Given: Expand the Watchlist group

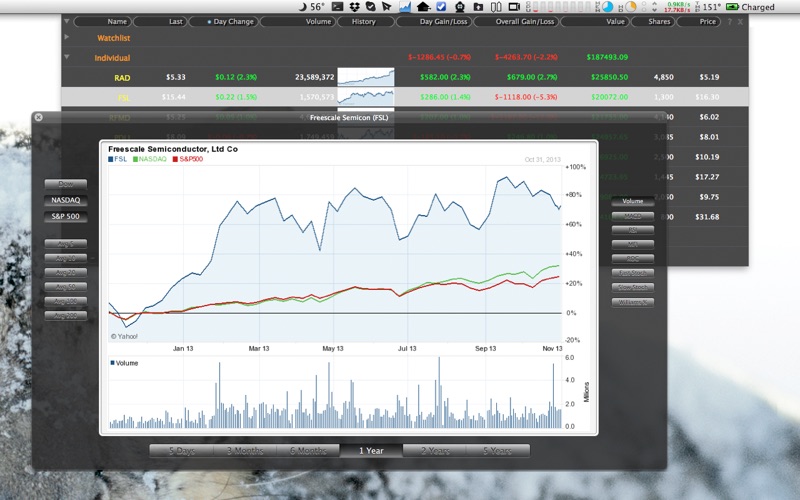Looking at the screenshot, I should [67, 37].
